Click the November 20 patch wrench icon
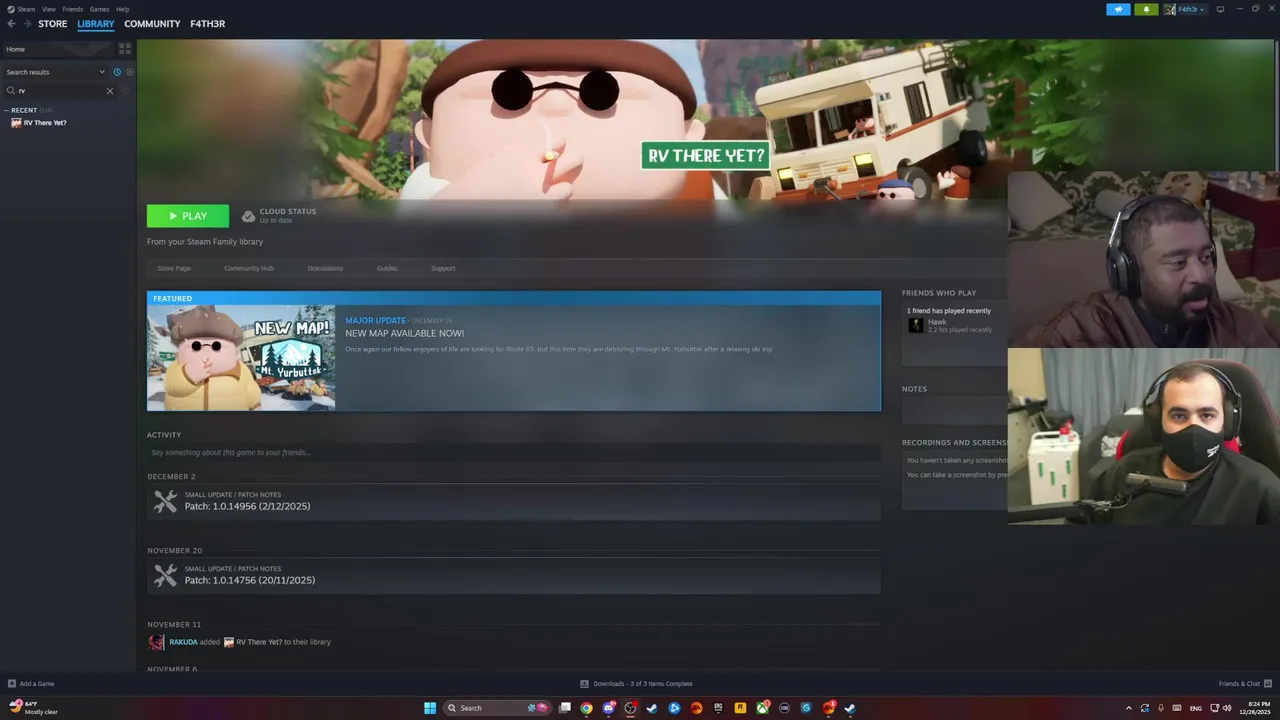Image resolution: width=1280 pixels, height=720 pixels. 165,576
